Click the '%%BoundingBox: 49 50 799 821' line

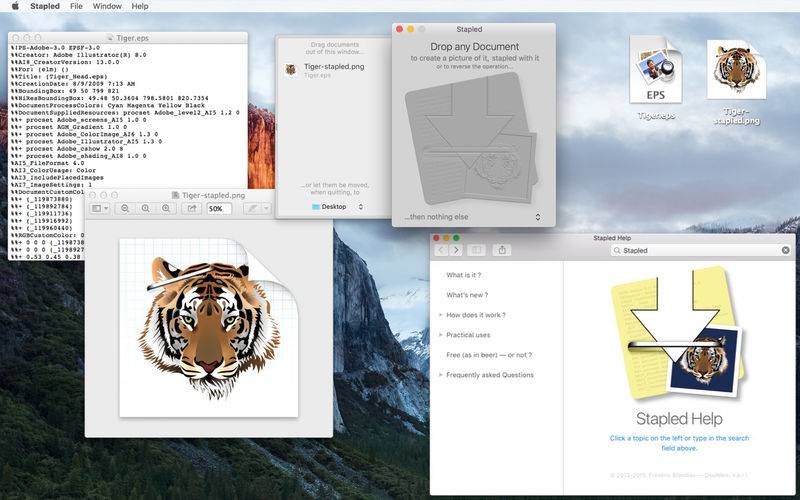64,90
